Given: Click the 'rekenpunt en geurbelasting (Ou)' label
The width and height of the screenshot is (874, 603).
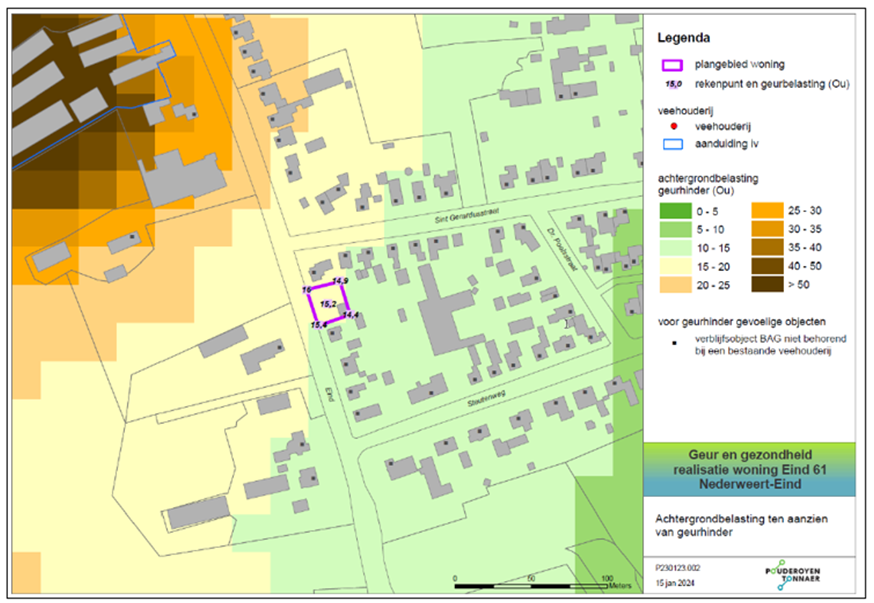Looking at the screenshot, I should [x=772, y=84].
